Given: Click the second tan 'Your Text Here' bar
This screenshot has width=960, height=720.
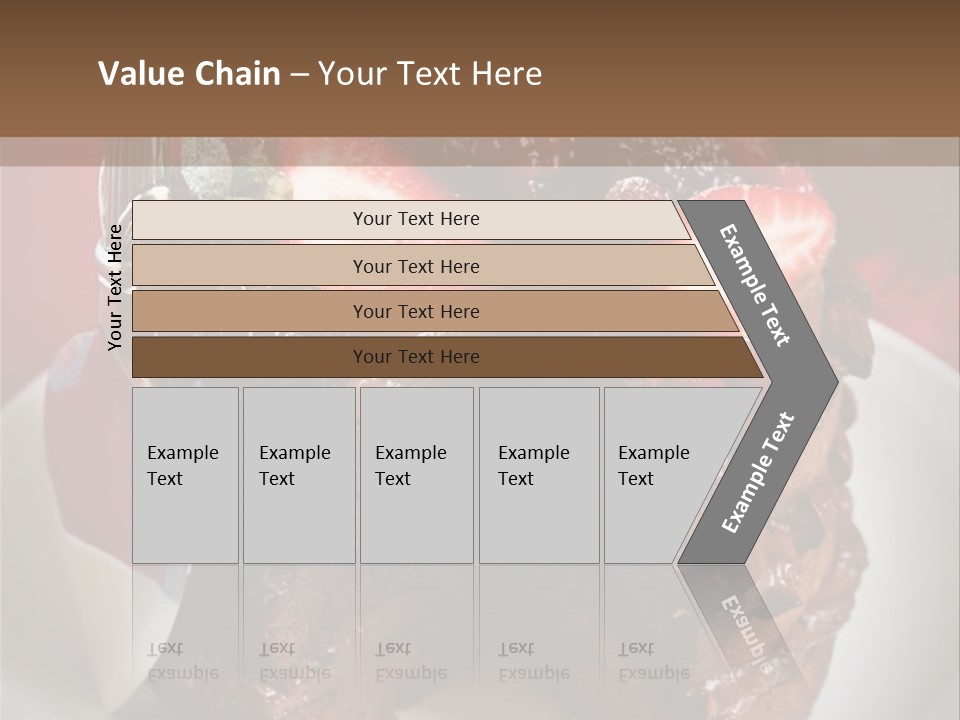Looking at the screenshot, I should [415, 266].
